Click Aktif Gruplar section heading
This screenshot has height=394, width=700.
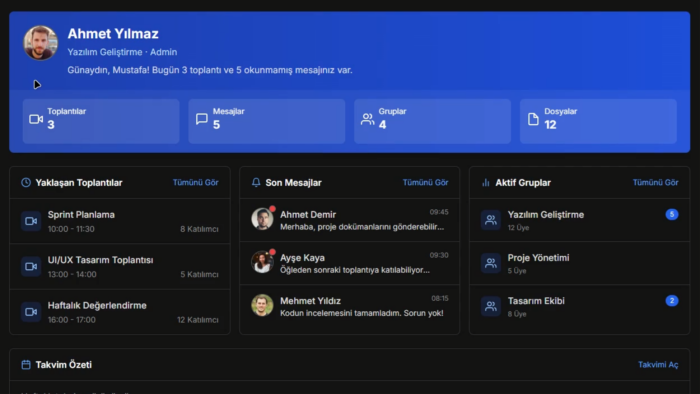coord(523,182)
